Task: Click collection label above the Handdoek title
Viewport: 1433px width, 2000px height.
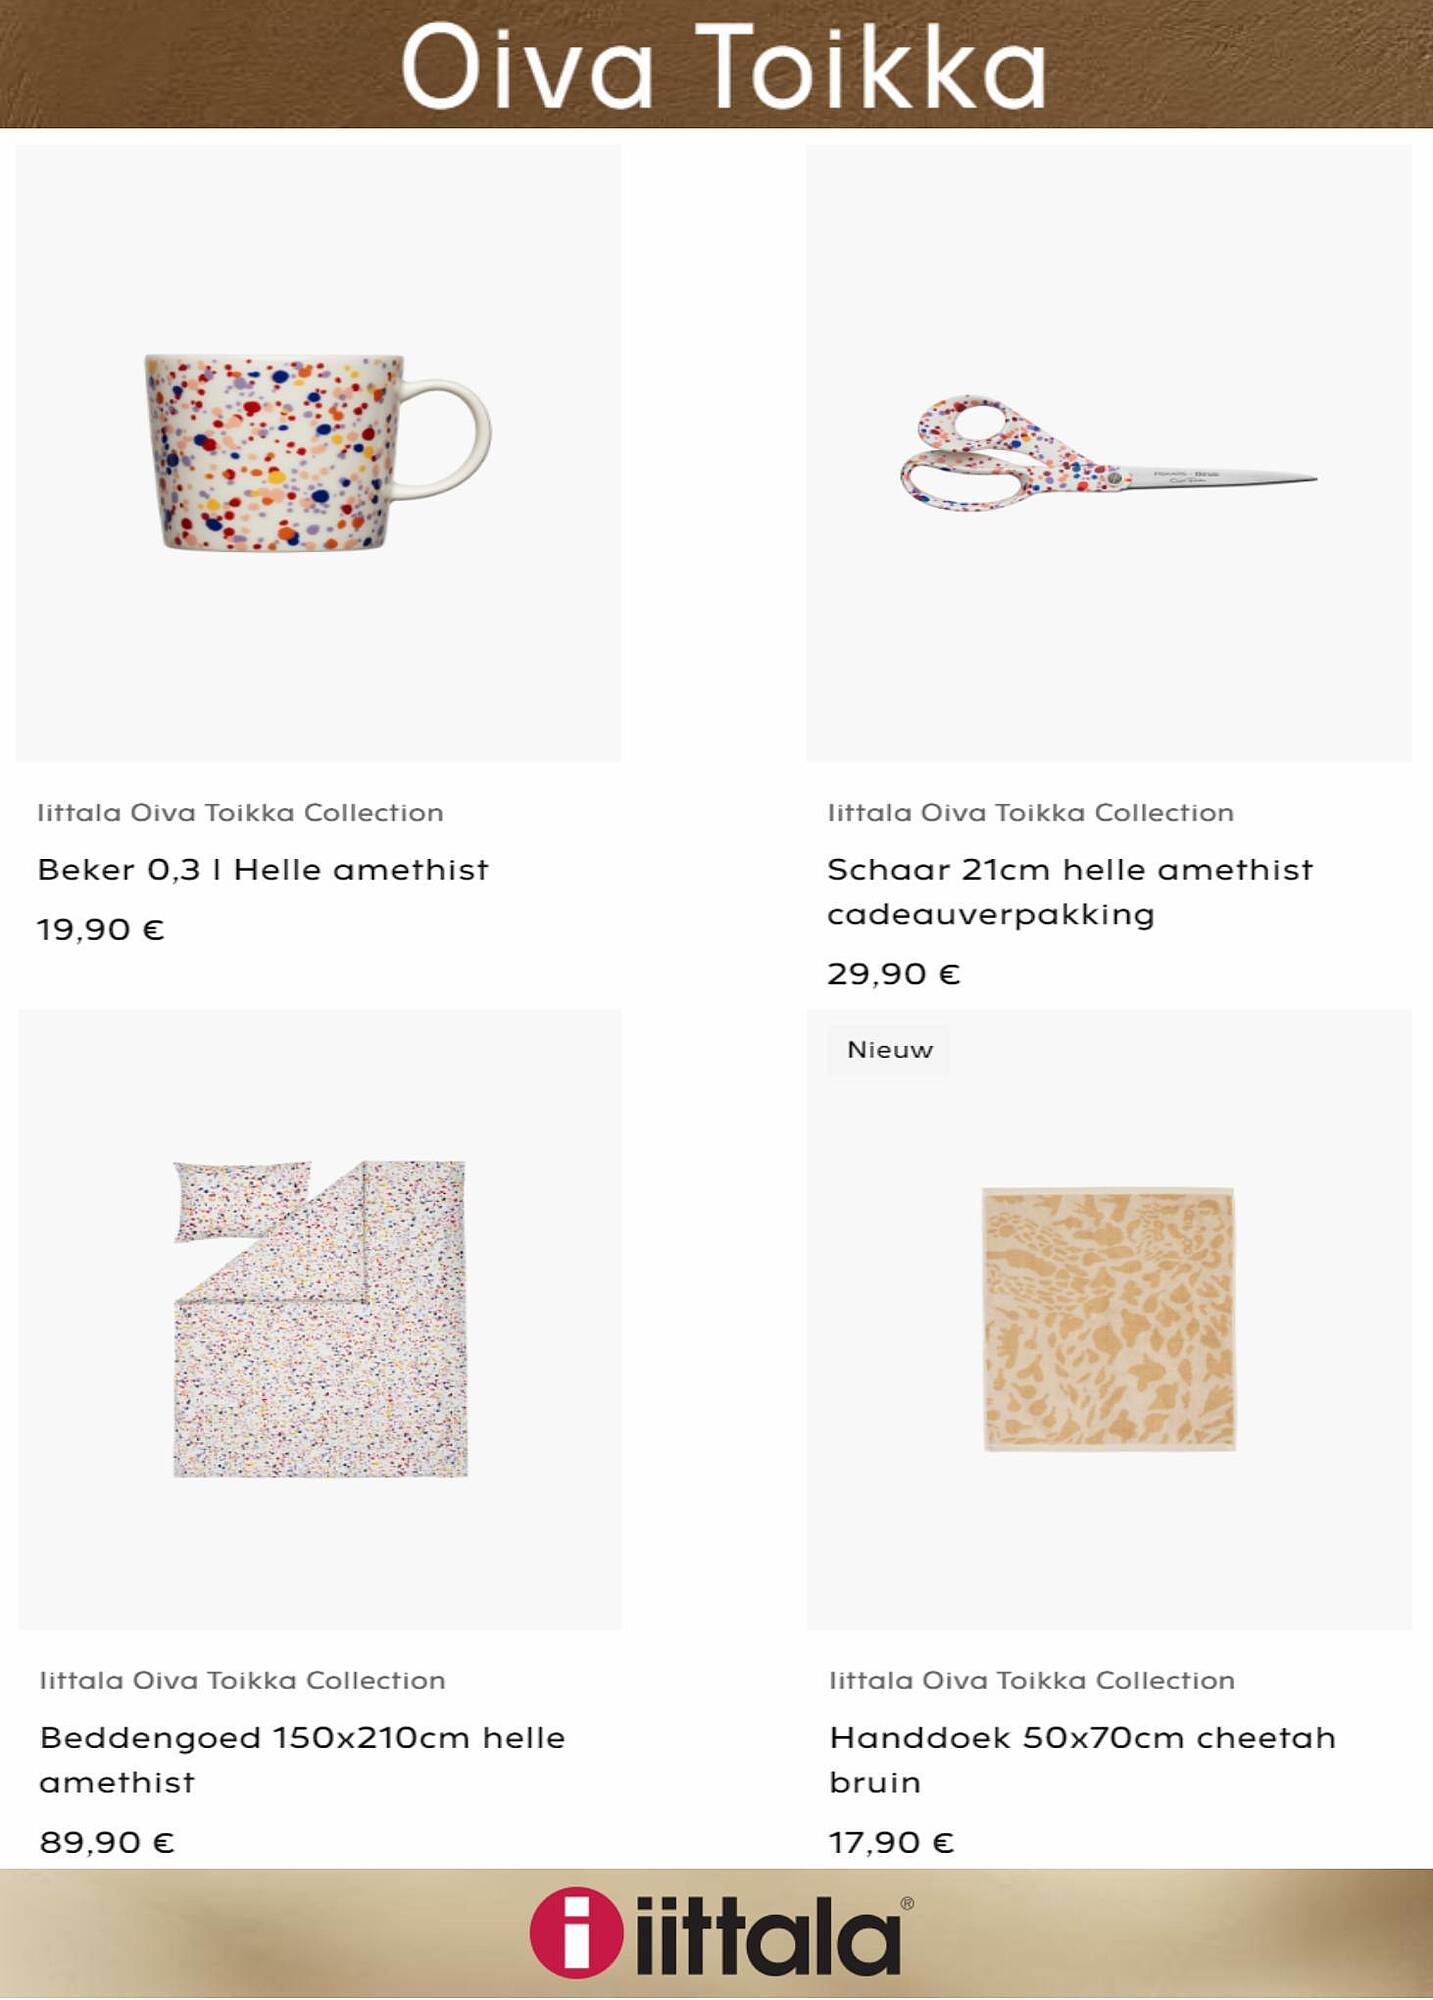Action: pos(1032,1681)
